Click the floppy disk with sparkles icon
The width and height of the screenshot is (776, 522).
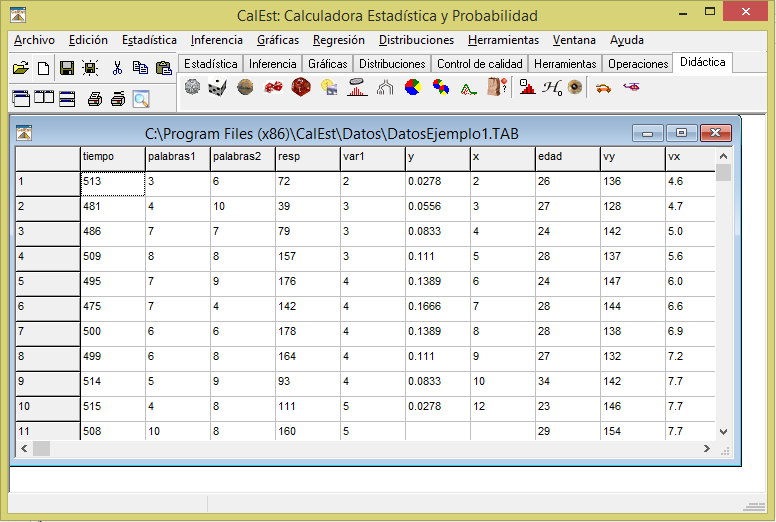point(90,68)
